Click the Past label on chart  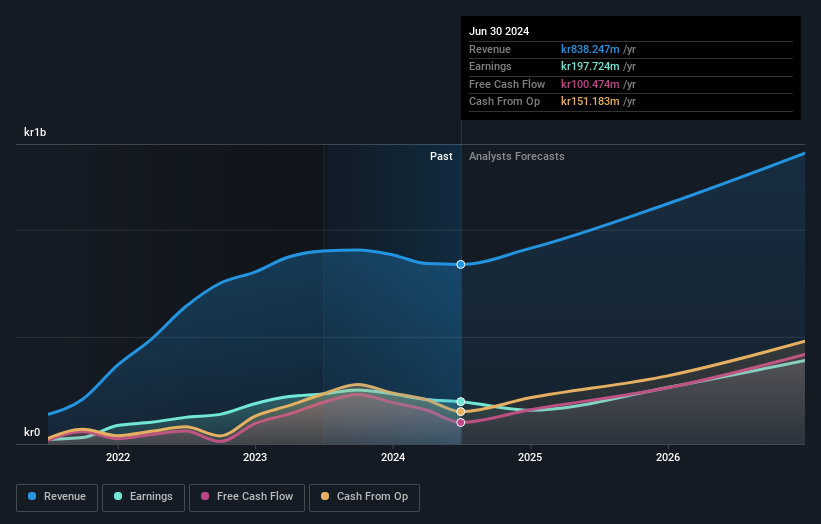click(441, 157)
